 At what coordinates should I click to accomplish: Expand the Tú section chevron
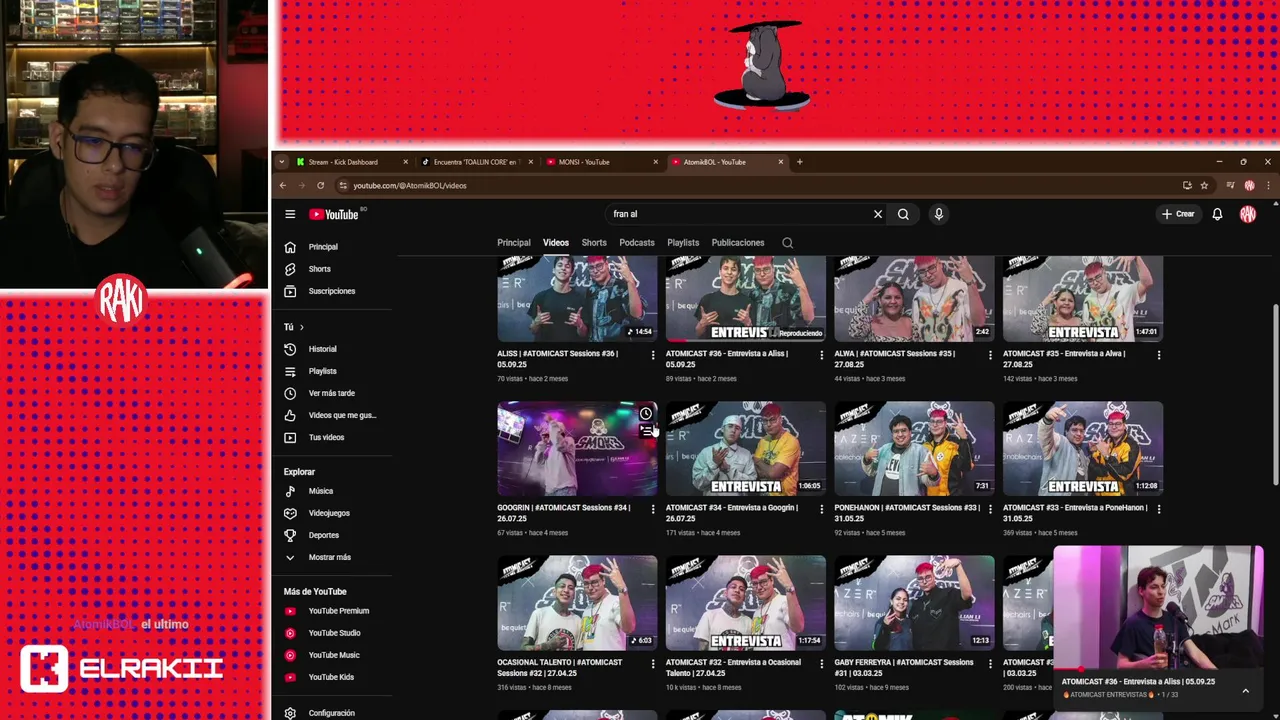[x=301, y=327]
